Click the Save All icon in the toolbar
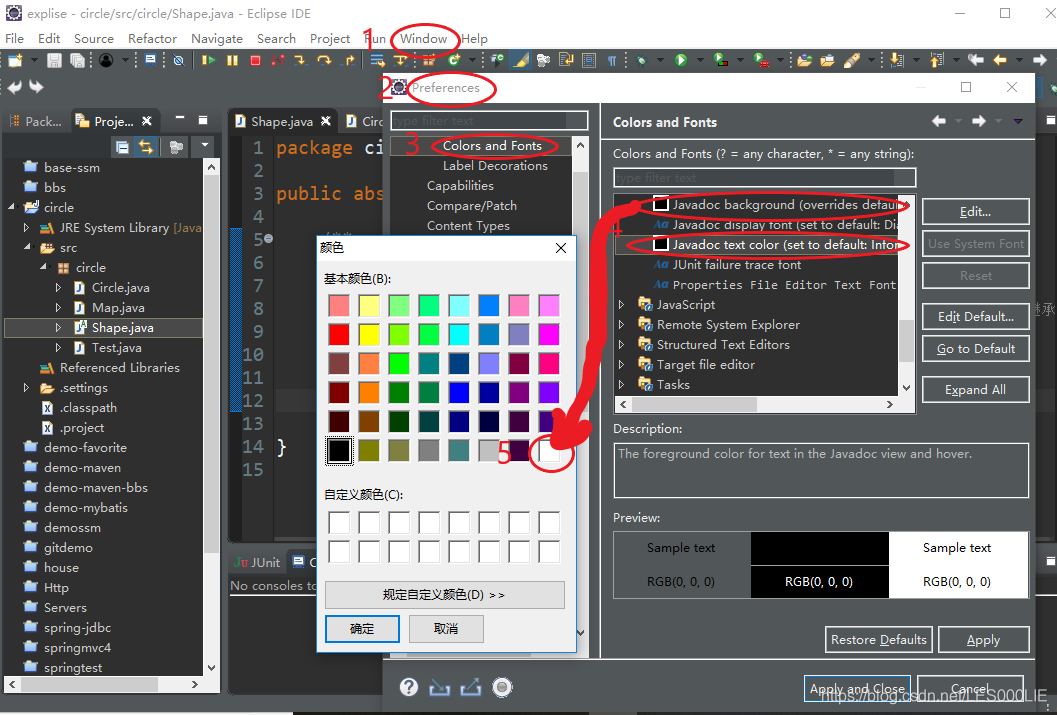The image size is (1057, 715). (x=78, y=61)
